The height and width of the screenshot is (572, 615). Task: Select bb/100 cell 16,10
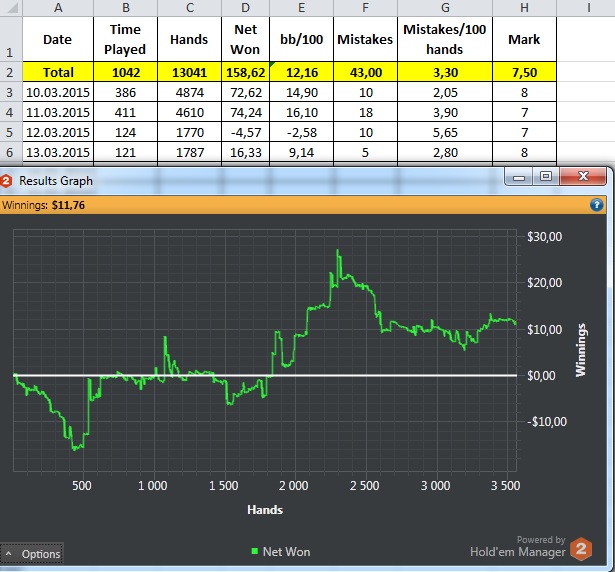302,112
